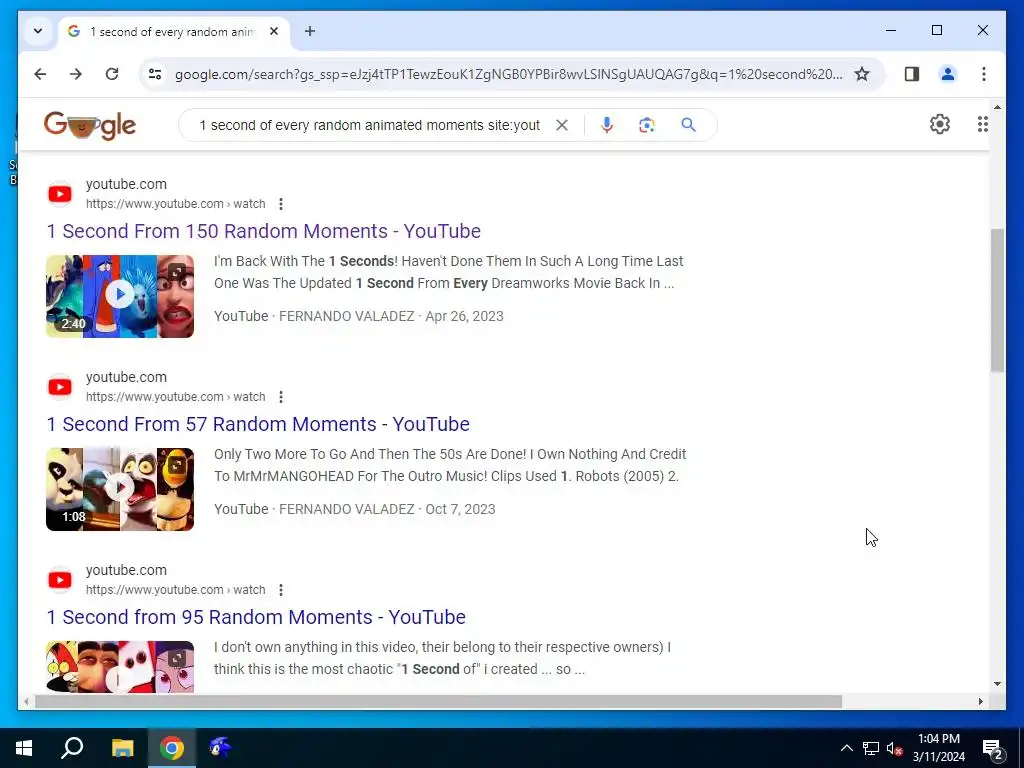Click the scroll left arrow

26,701
